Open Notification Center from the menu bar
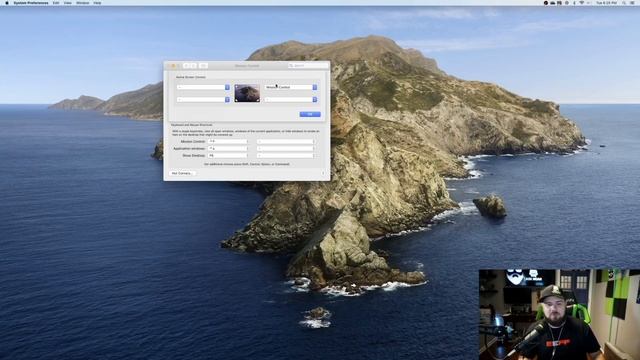Viewport: 640px width, 360px height. 633,3
